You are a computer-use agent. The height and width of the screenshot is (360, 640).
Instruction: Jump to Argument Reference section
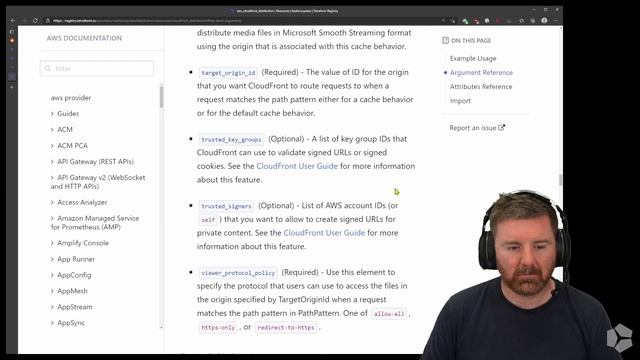point(481,73)
